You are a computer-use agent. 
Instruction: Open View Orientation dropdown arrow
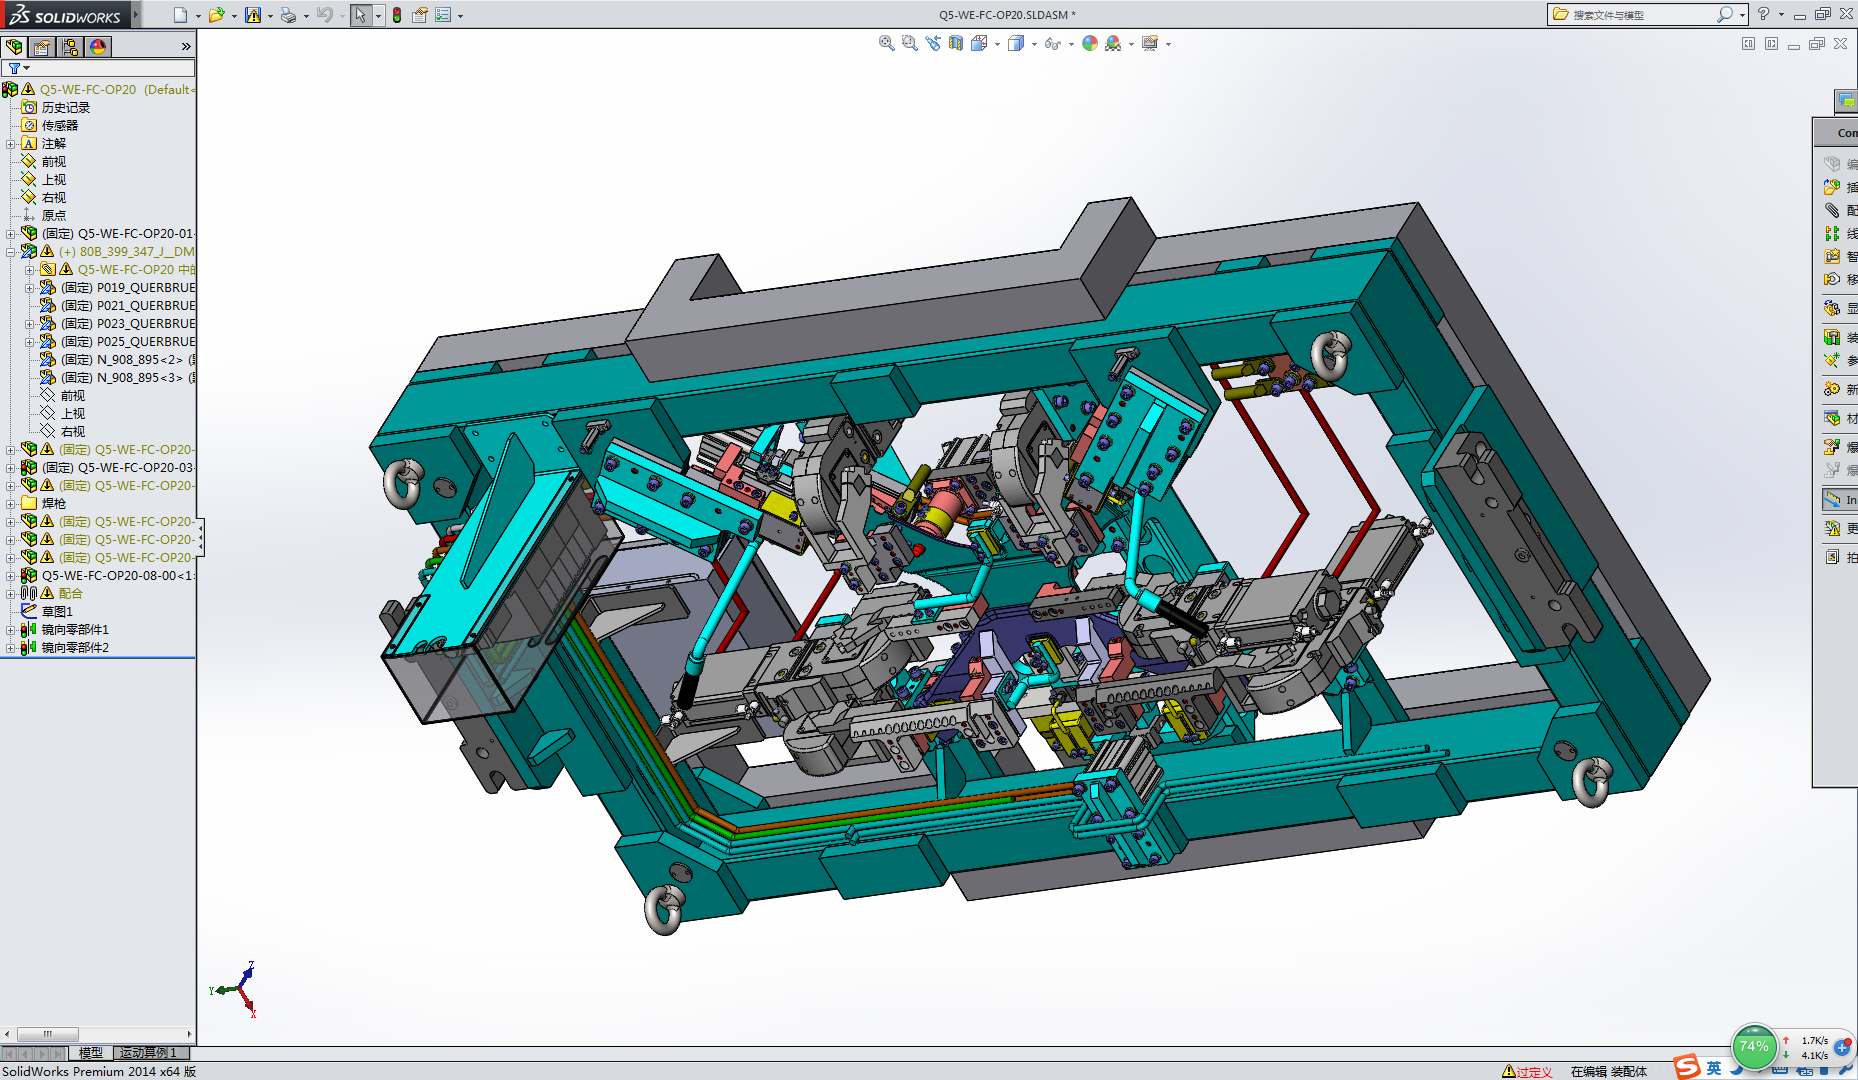tap(997, 44)
